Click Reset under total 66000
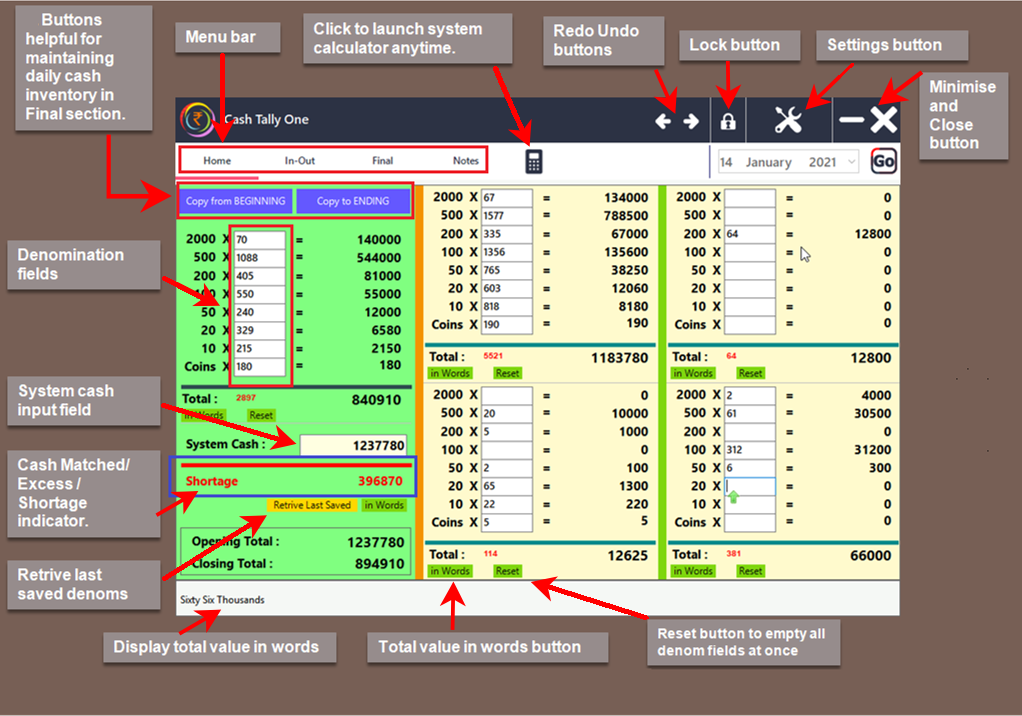Screen dimensions: 1022x716 (750, 571)
